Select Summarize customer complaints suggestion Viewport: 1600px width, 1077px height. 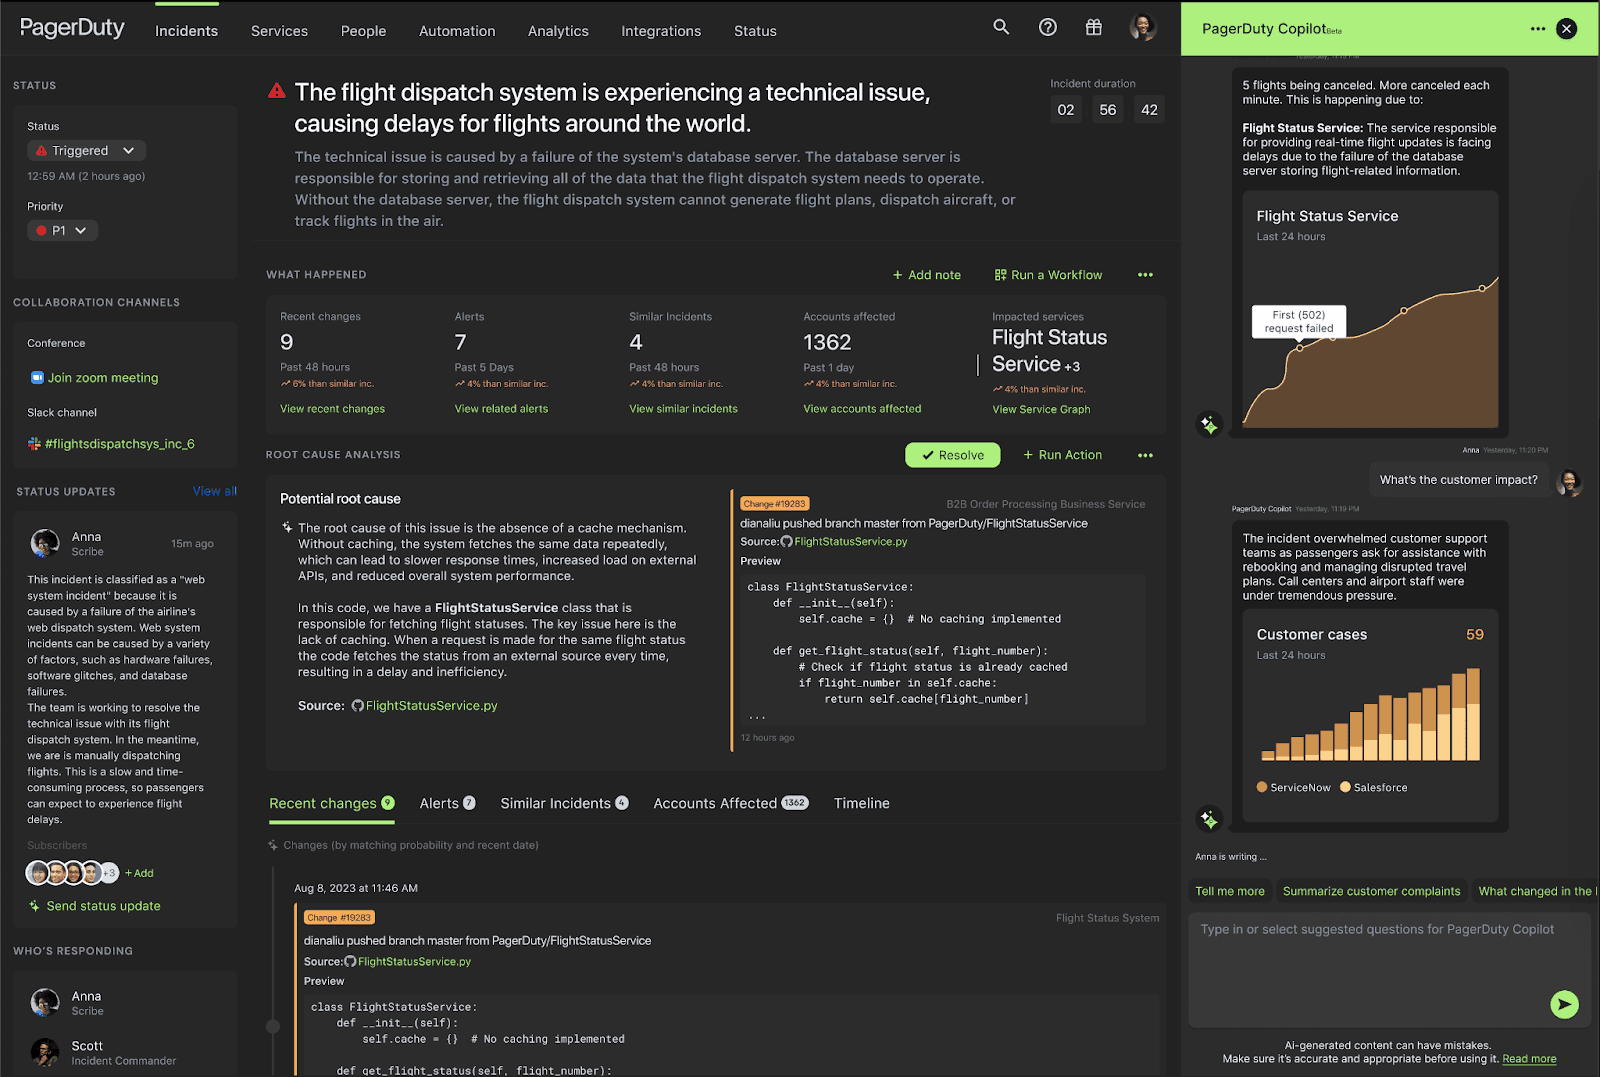click(1371, 891)
